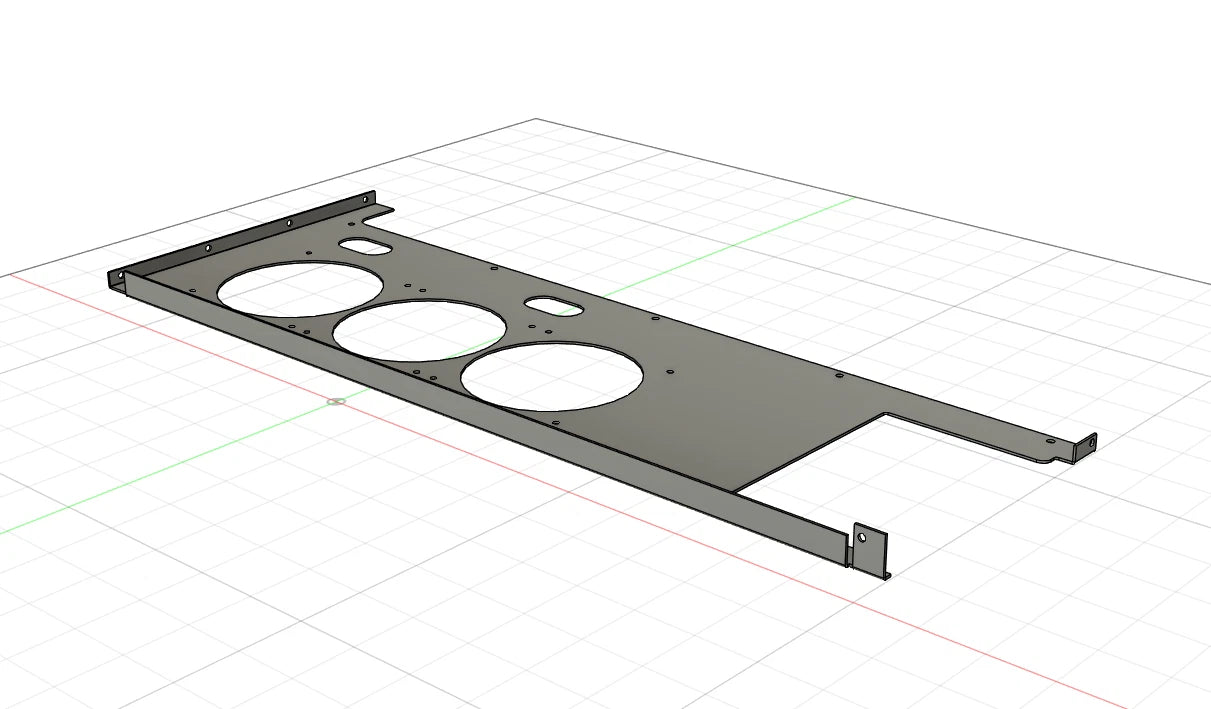Pick the small bent tab at the far-right arm end
This screenshot has height=709, width=1211.
[1084, 446]
